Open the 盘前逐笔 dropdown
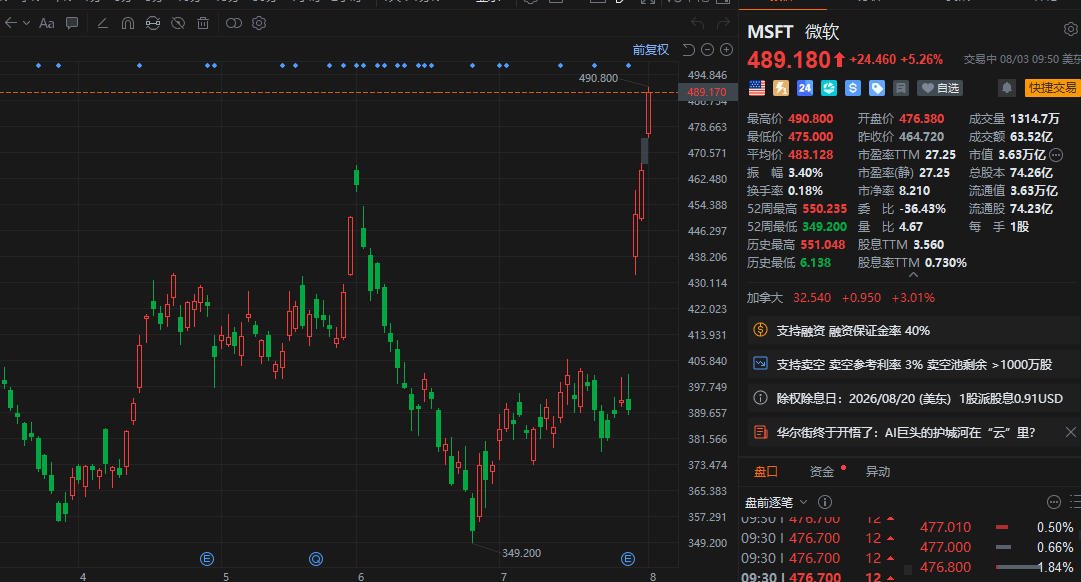Viewport: 1081px width, 582px height. (776, 503)
